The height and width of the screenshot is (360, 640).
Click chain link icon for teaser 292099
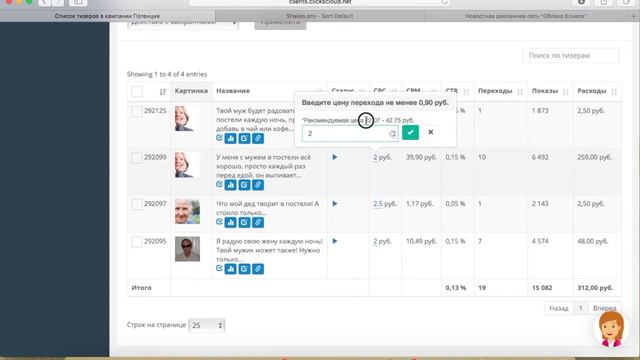[x=258, y=185]
